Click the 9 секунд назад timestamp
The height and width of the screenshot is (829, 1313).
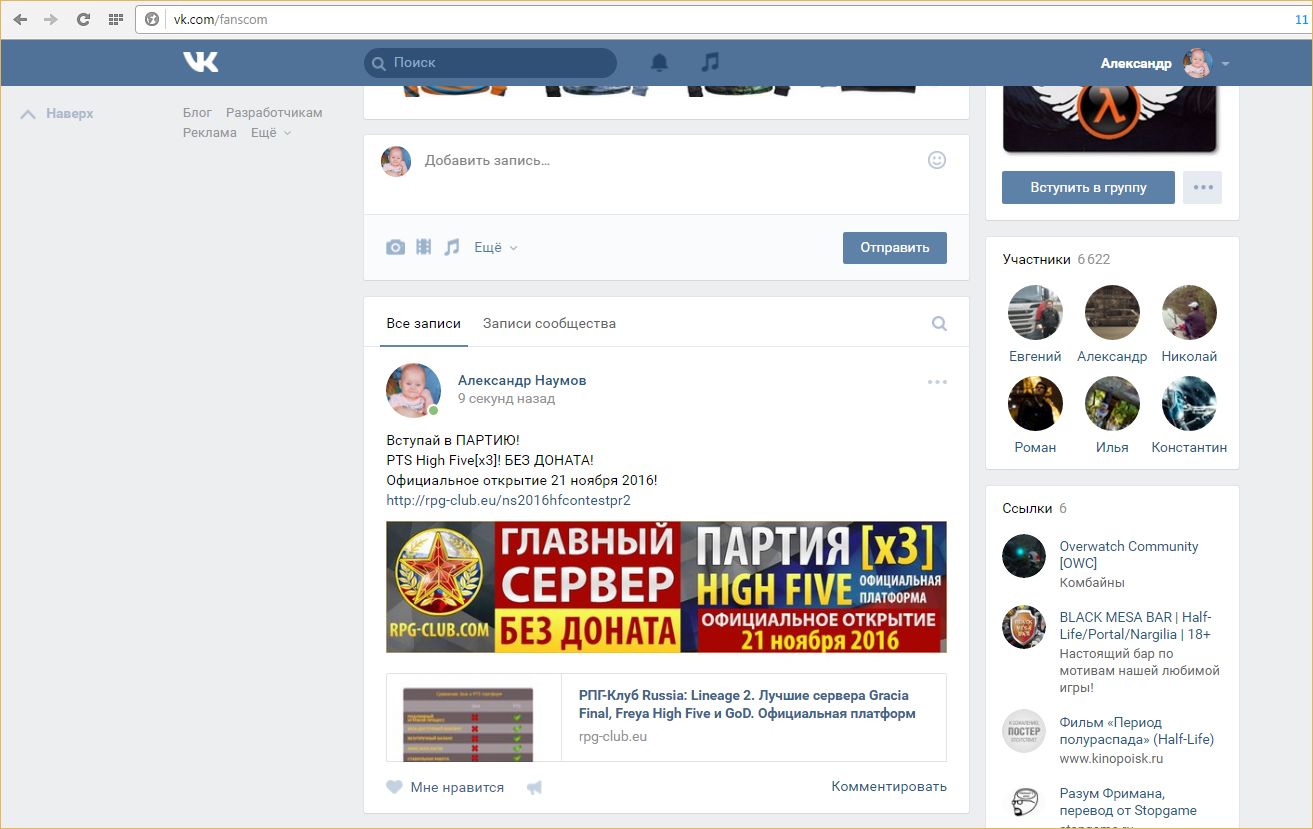(506, 398)
